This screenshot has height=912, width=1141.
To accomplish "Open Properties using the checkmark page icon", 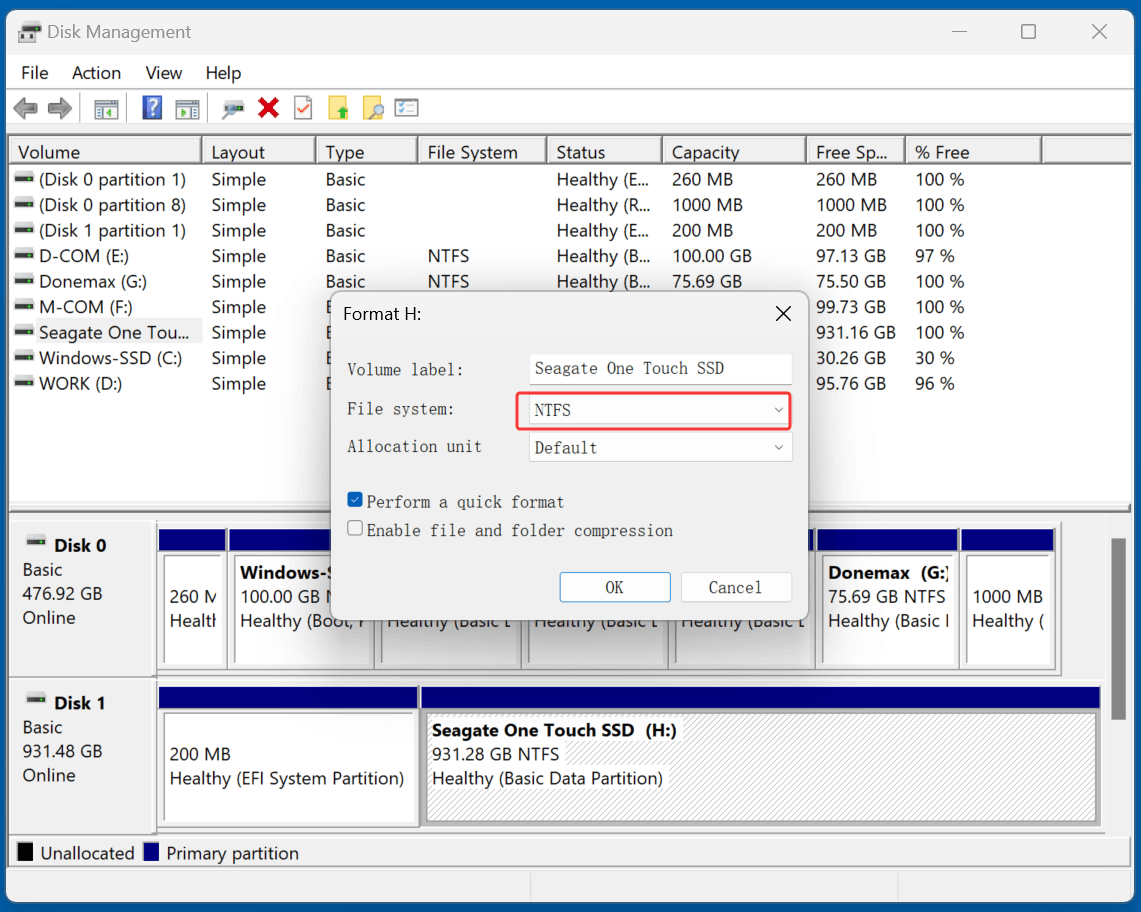I will [303, 108].
